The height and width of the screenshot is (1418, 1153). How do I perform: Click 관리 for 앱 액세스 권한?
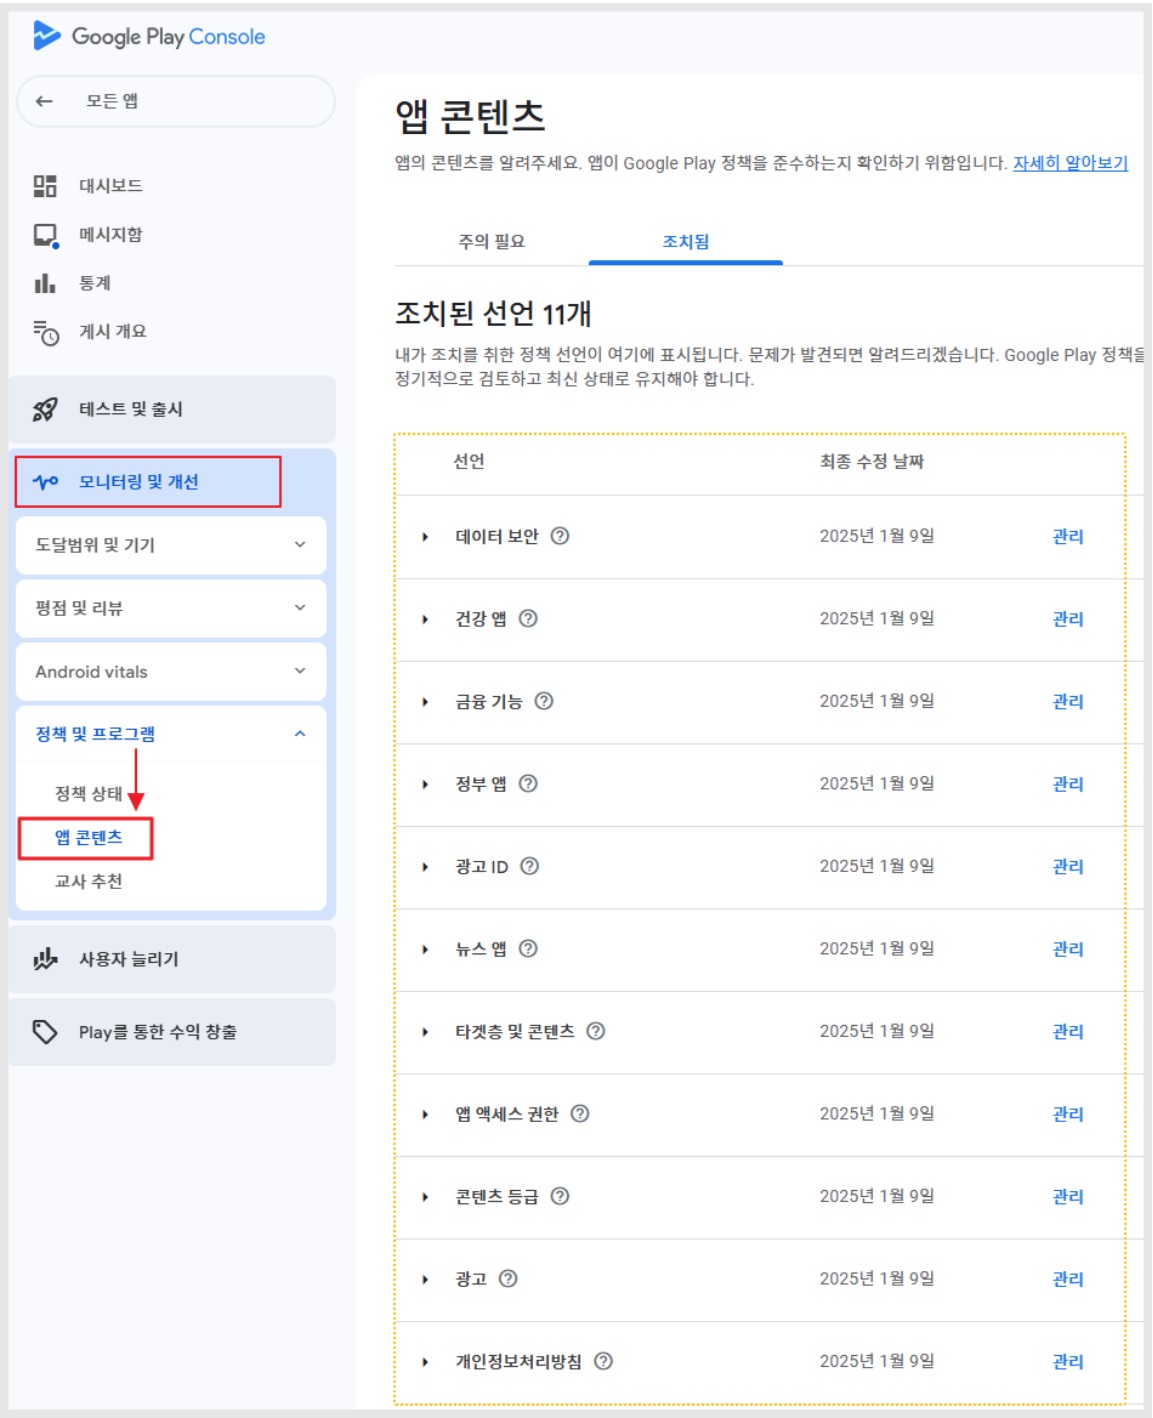pos(1068,1114)
